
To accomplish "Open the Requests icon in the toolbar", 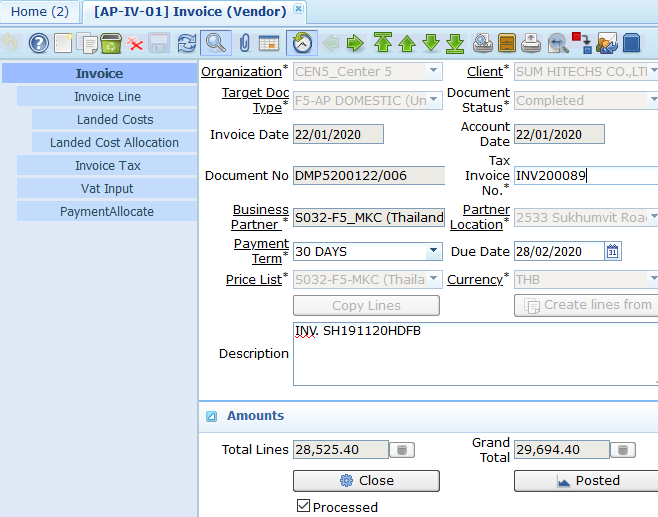I will click(x=607, y=43).
